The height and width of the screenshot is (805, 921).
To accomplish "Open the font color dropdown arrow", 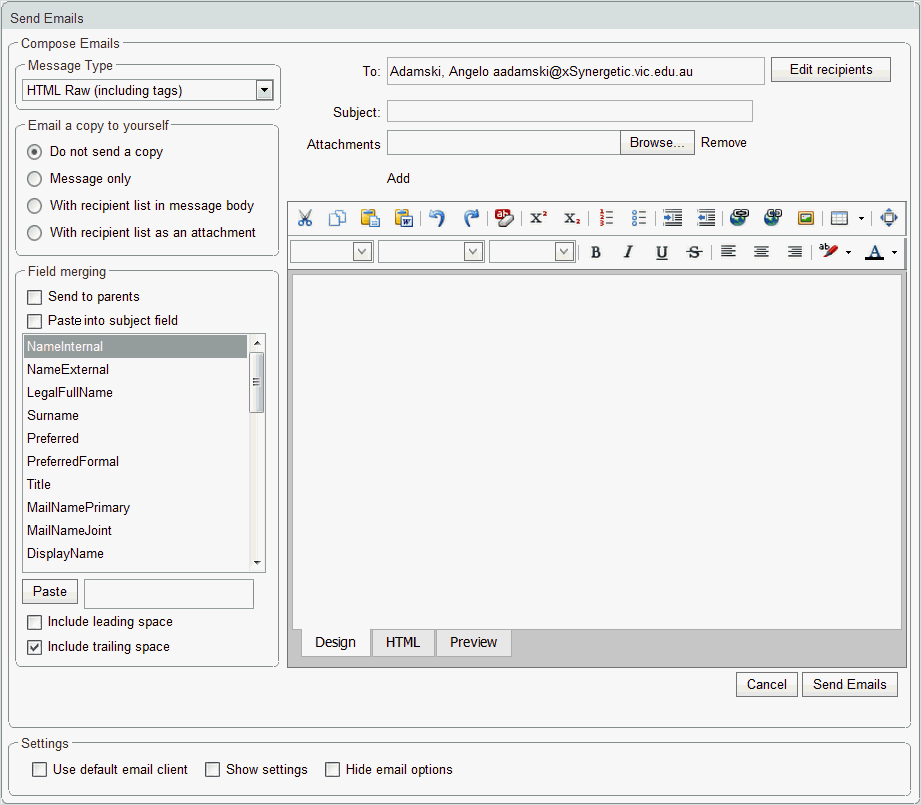I will [894, 252].
